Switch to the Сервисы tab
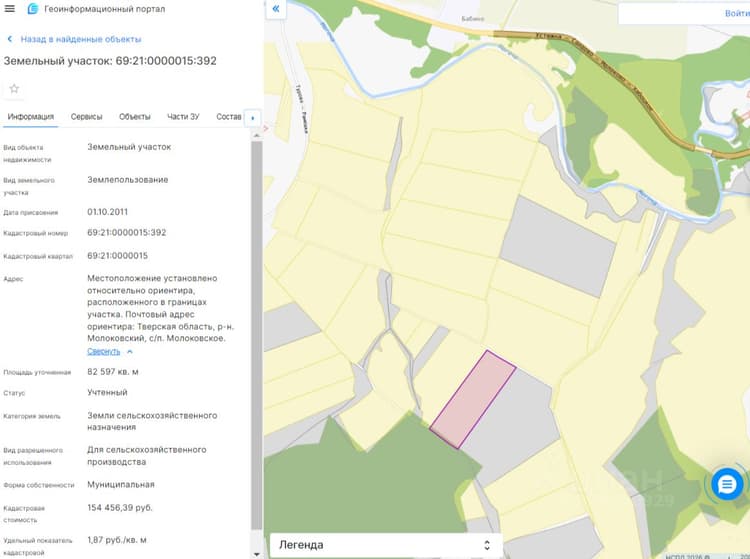The height and width of the screenshot is (559, 750). [87, 117]
